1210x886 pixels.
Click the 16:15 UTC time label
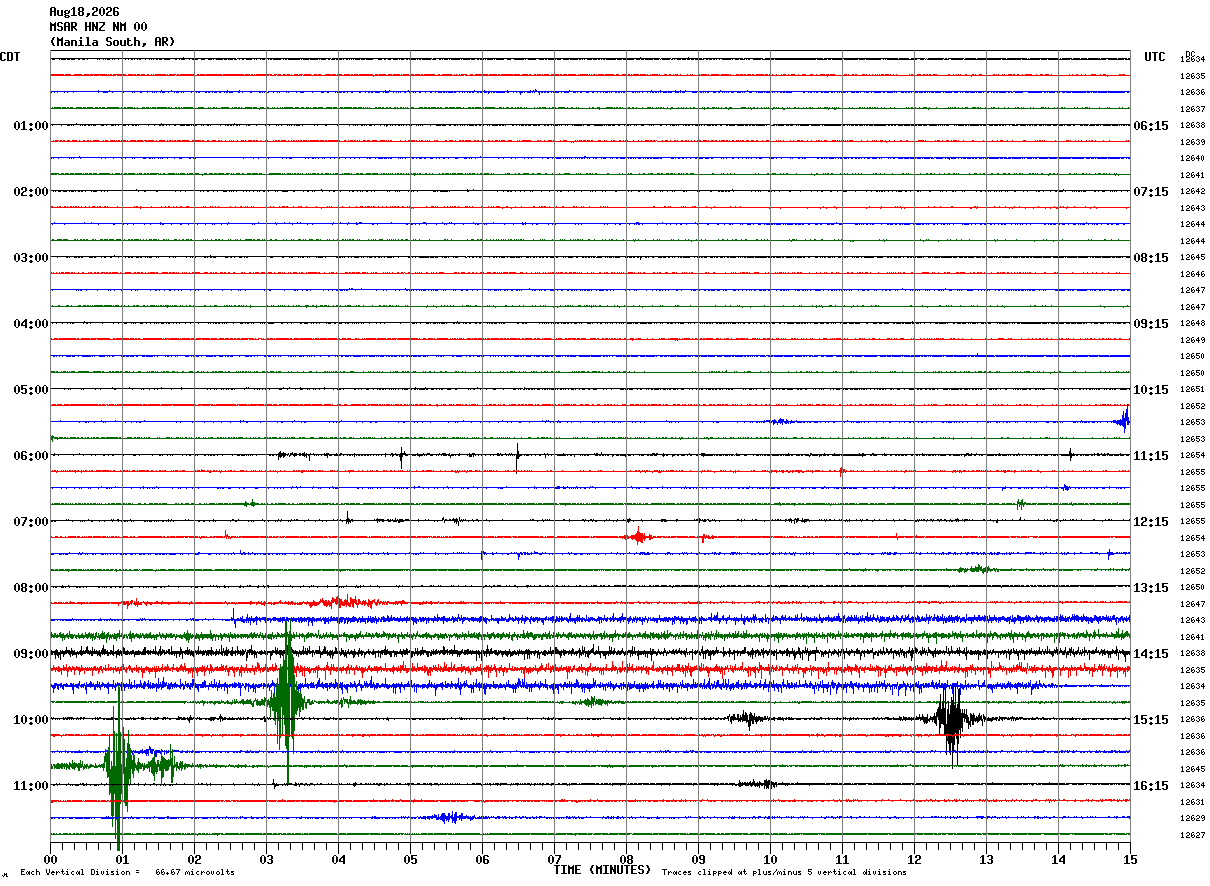1151,786
